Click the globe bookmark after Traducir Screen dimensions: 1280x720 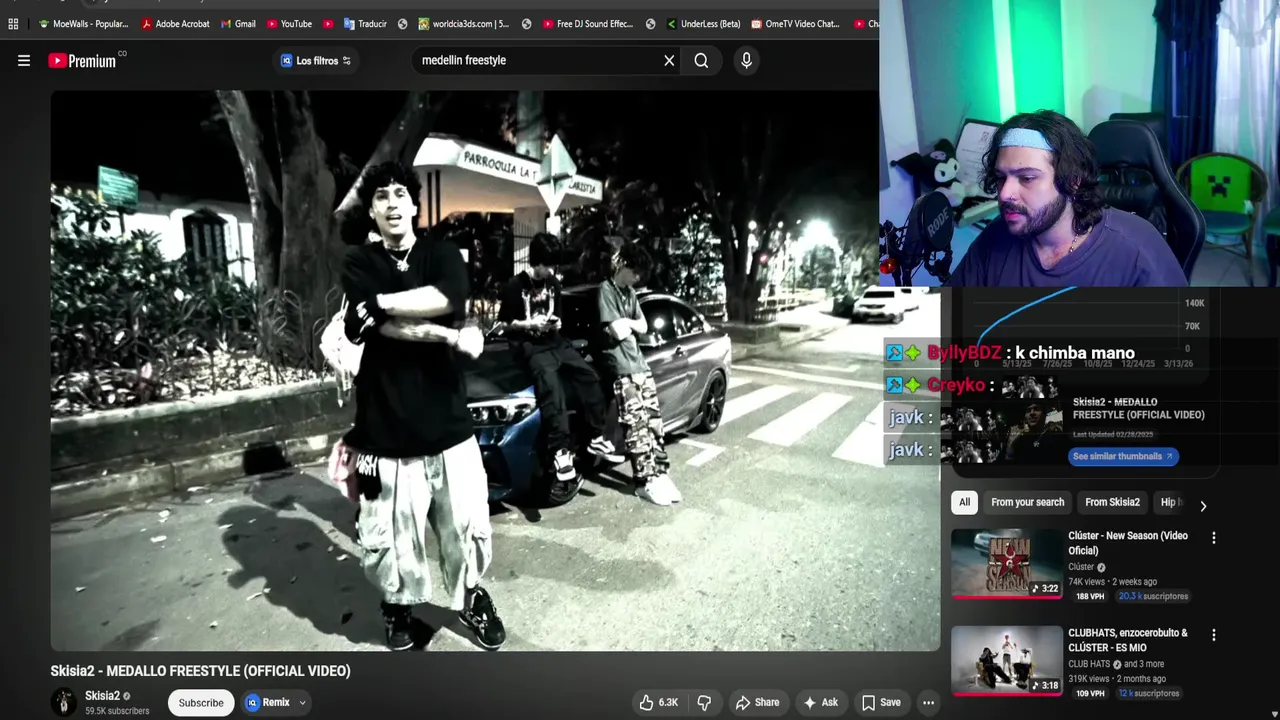pos(402,24)
